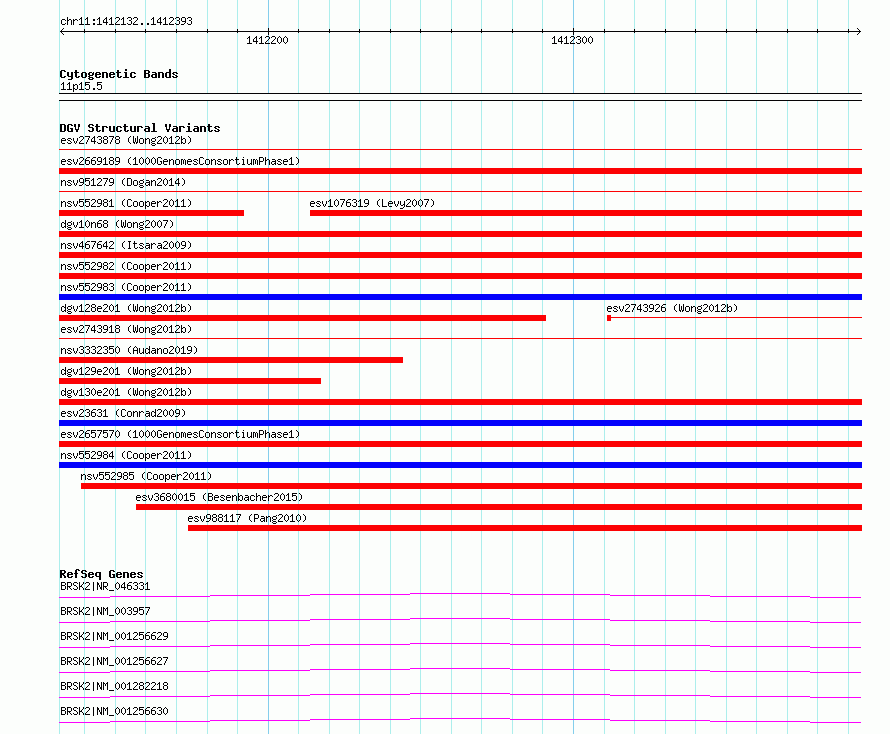890x734 pixels.
Task: Click the dgv128e201 (Wong2012b) variant label
Action: point(126,308)
